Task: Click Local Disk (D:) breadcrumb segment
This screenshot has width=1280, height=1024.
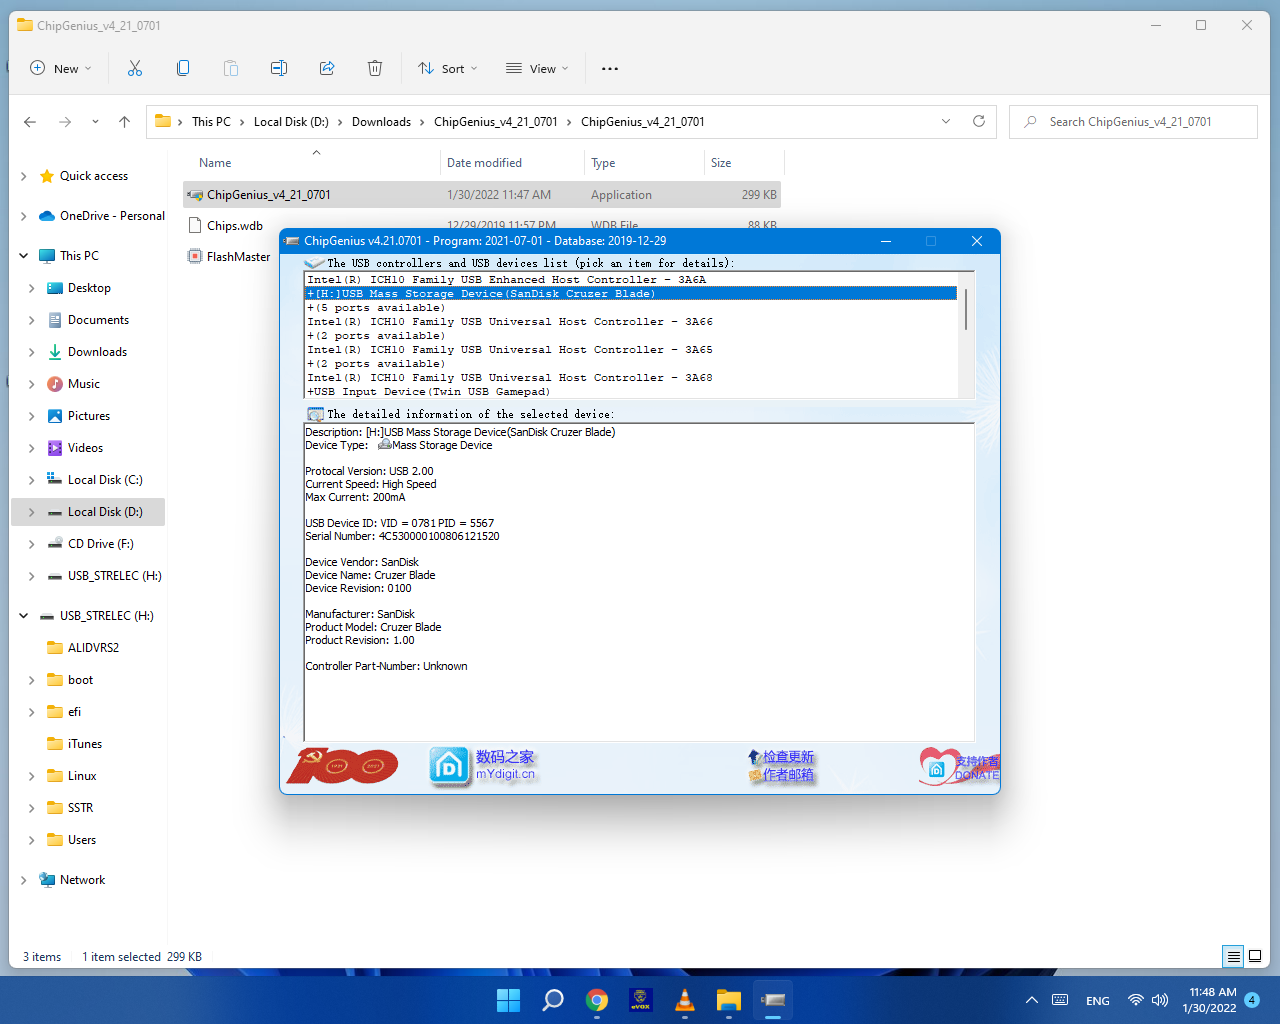Action: (291, 122)
